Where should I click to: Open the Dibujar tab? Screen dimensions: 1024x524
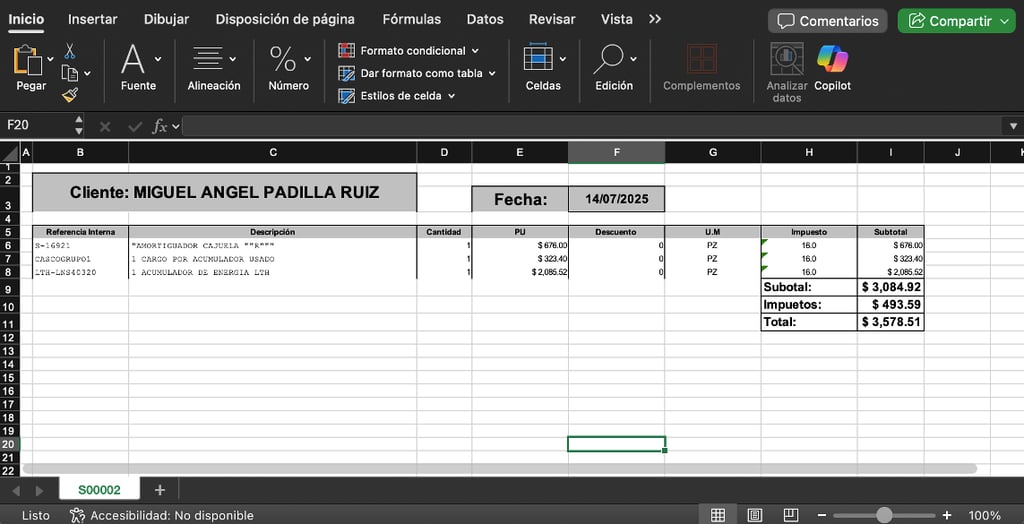[167, 19]
